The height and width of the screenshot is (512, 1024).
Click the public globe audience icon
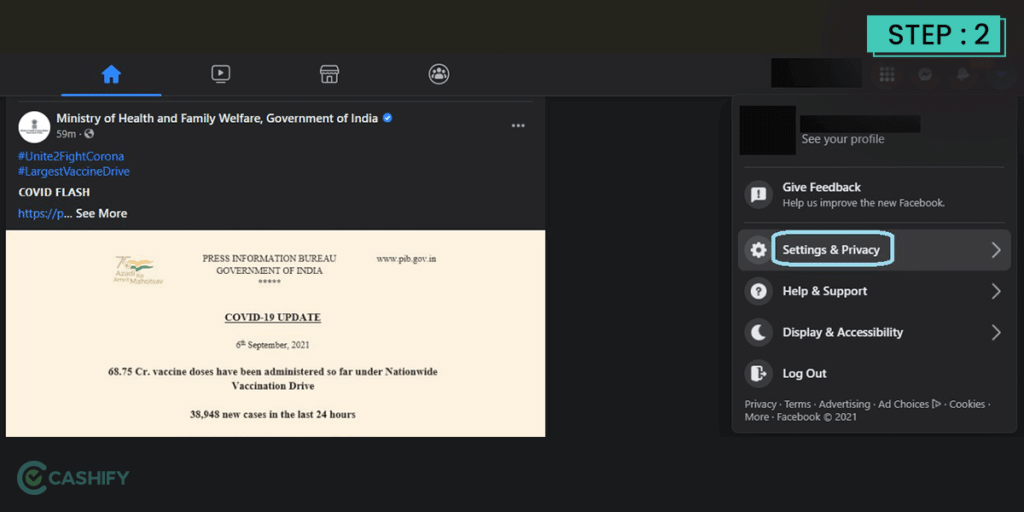(89, 134)
